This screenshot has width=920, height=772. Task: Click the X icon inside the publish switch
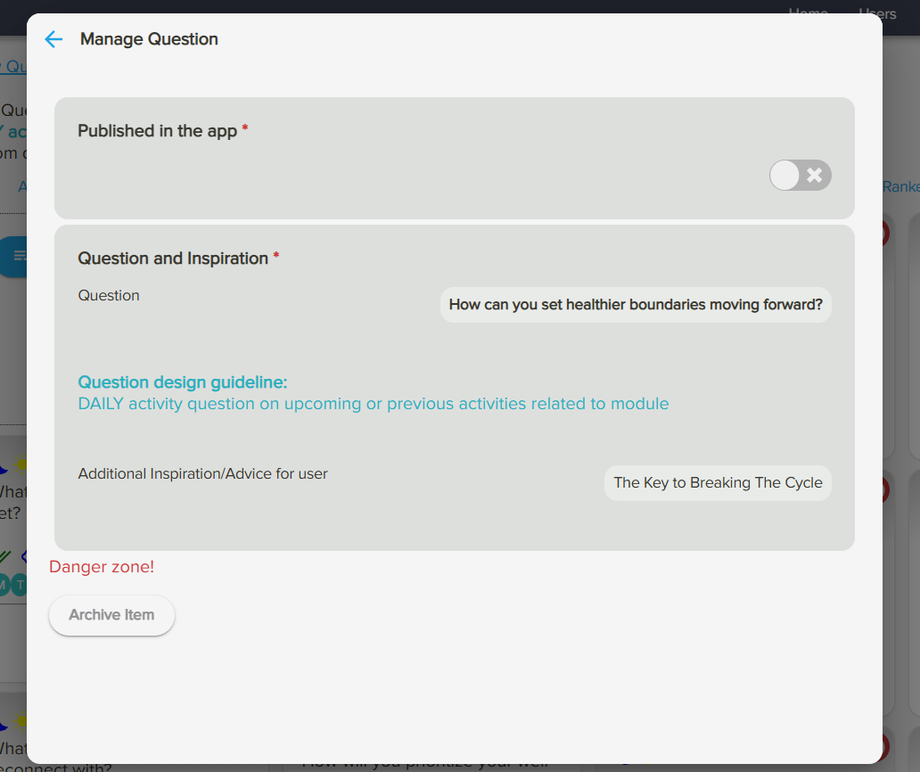[x=813, y=175]
